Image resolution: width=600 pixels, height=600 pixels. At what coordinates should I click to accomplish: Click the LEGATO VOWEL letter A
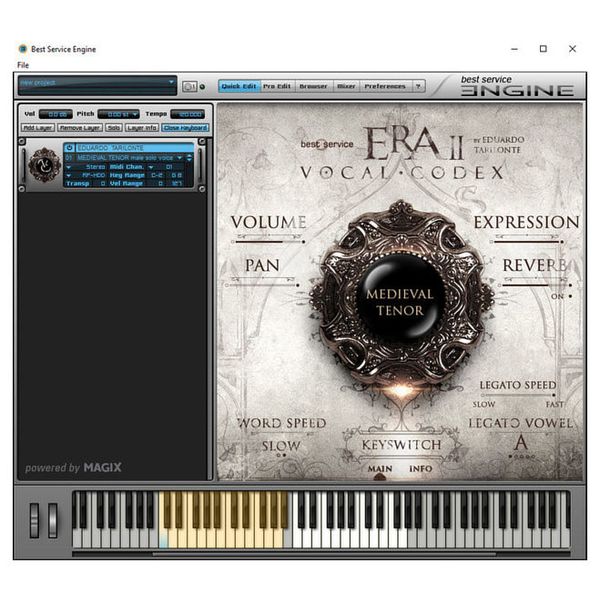(x=521, y=443)
